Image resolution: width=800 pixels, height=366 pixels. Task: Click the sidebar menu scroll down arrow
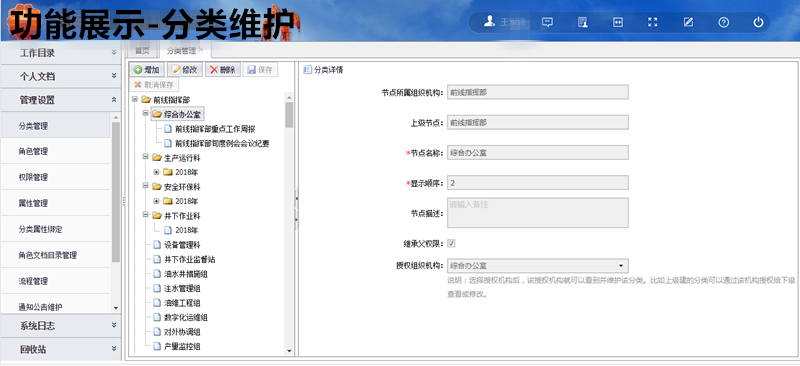pos(116,308)
